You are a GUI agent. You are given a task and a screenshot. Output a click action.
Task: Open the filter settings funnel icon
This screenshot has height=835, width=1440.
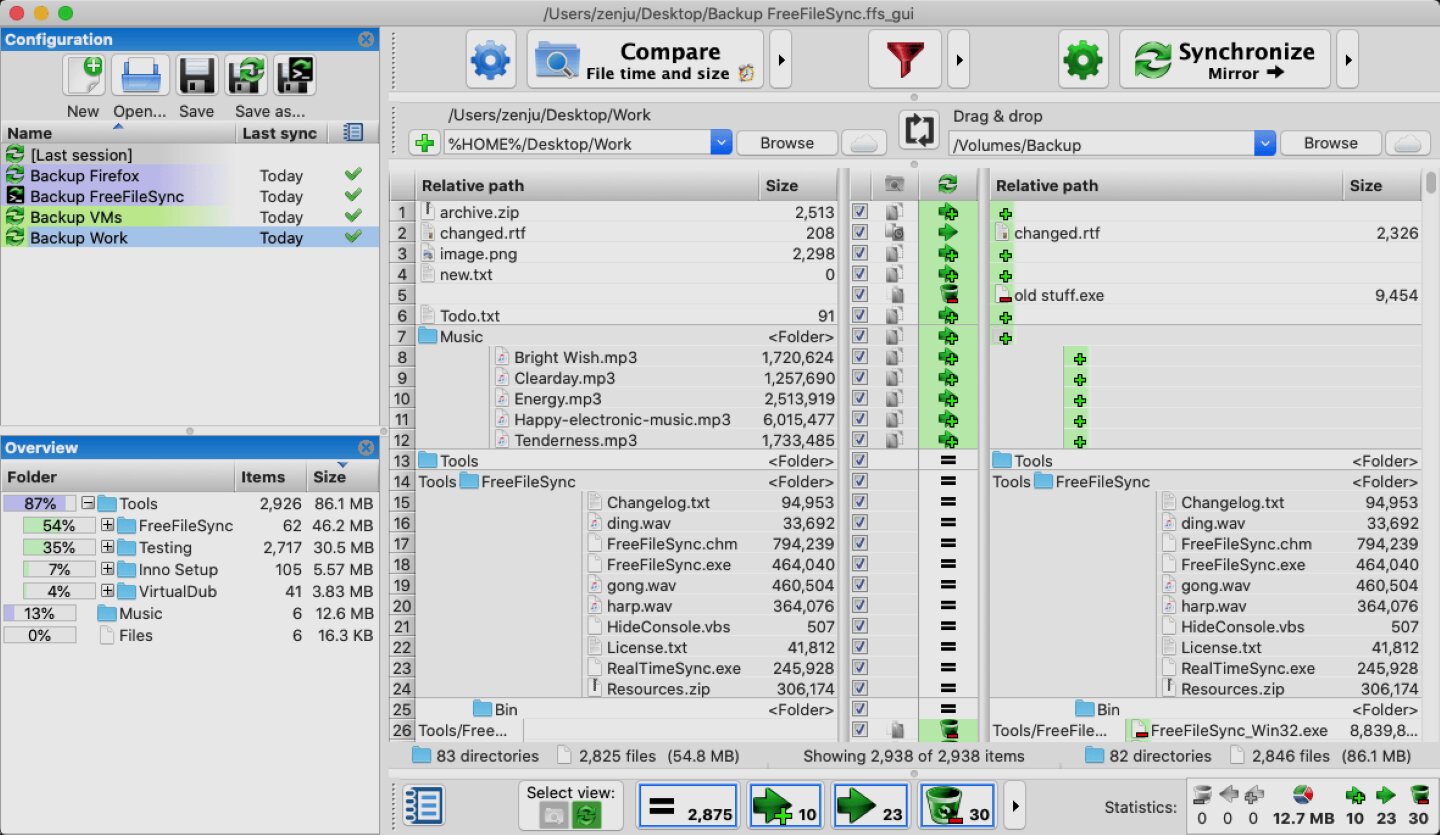tap(905, 58)
